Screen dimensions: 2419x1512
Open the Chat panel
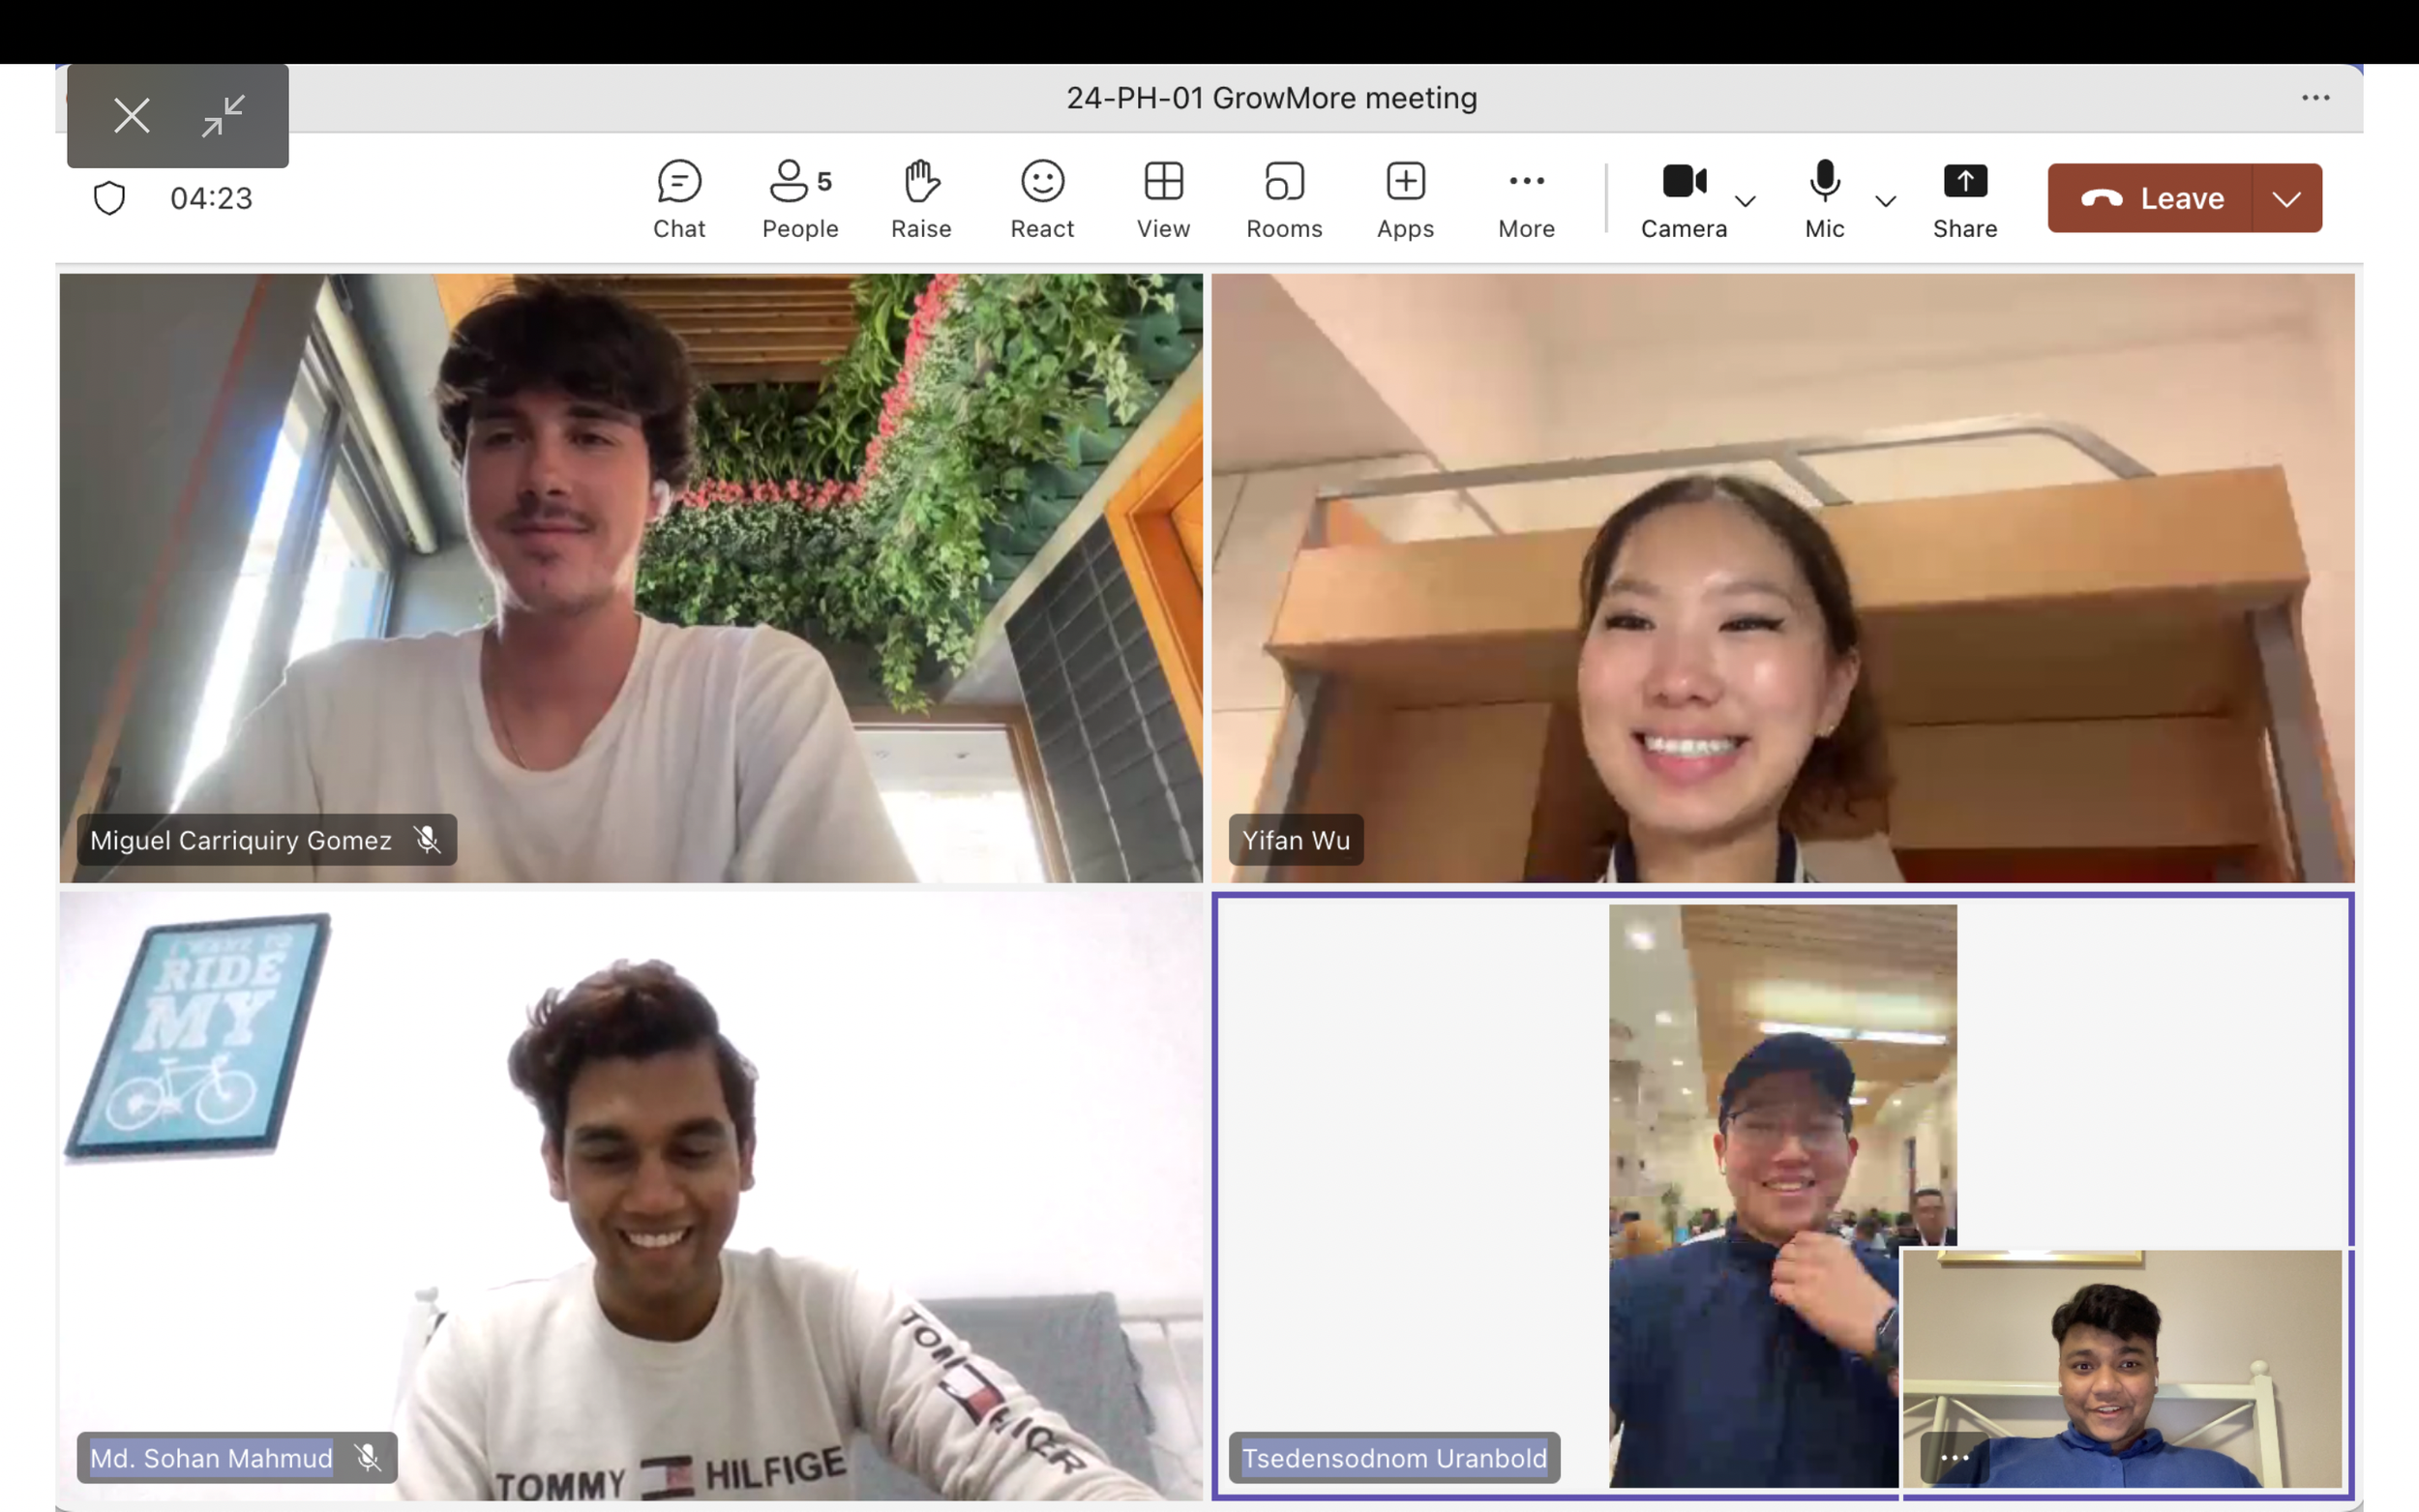click(x=679, y=199)
